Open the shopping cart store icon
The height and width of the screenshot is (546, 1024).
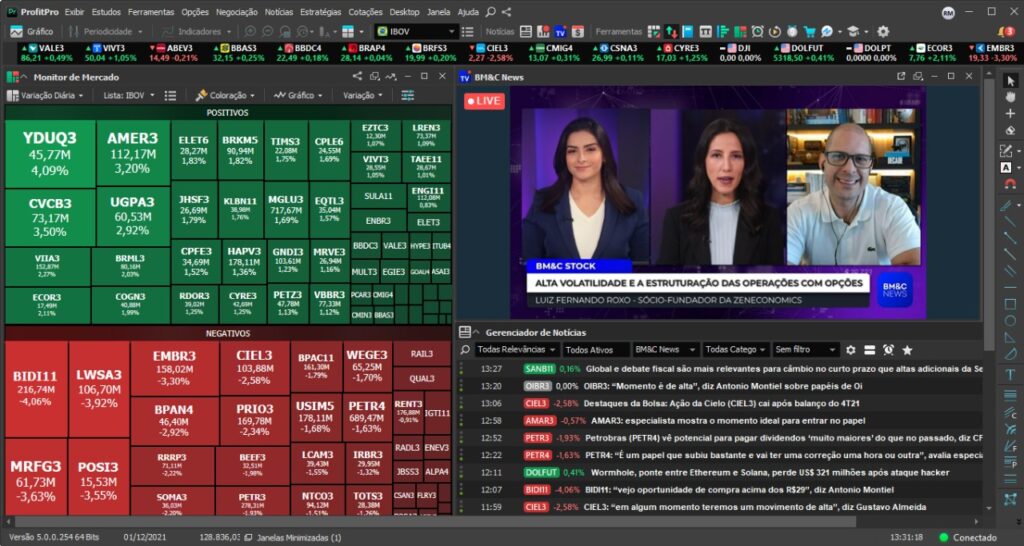pos(810,31)
